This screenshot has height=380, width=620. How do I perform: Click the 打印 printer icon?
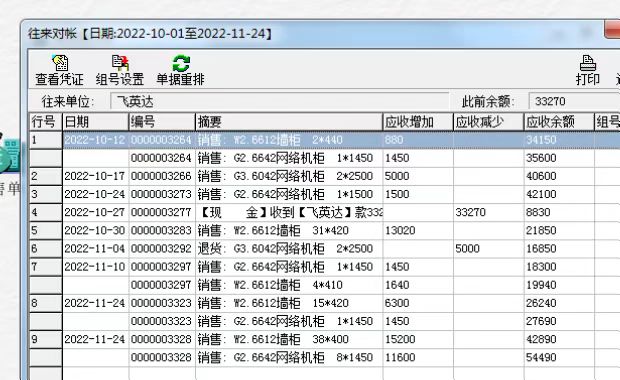(588, 63)
